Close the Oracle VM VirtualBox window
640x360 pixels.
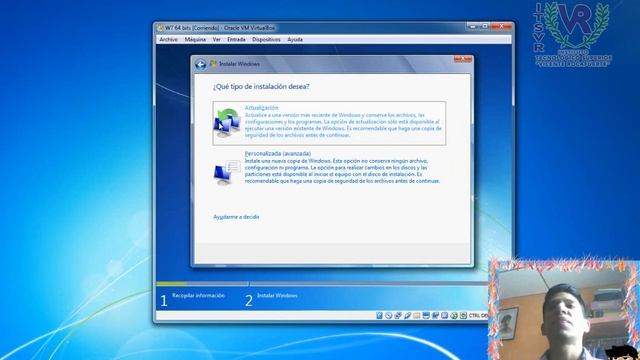502,27
